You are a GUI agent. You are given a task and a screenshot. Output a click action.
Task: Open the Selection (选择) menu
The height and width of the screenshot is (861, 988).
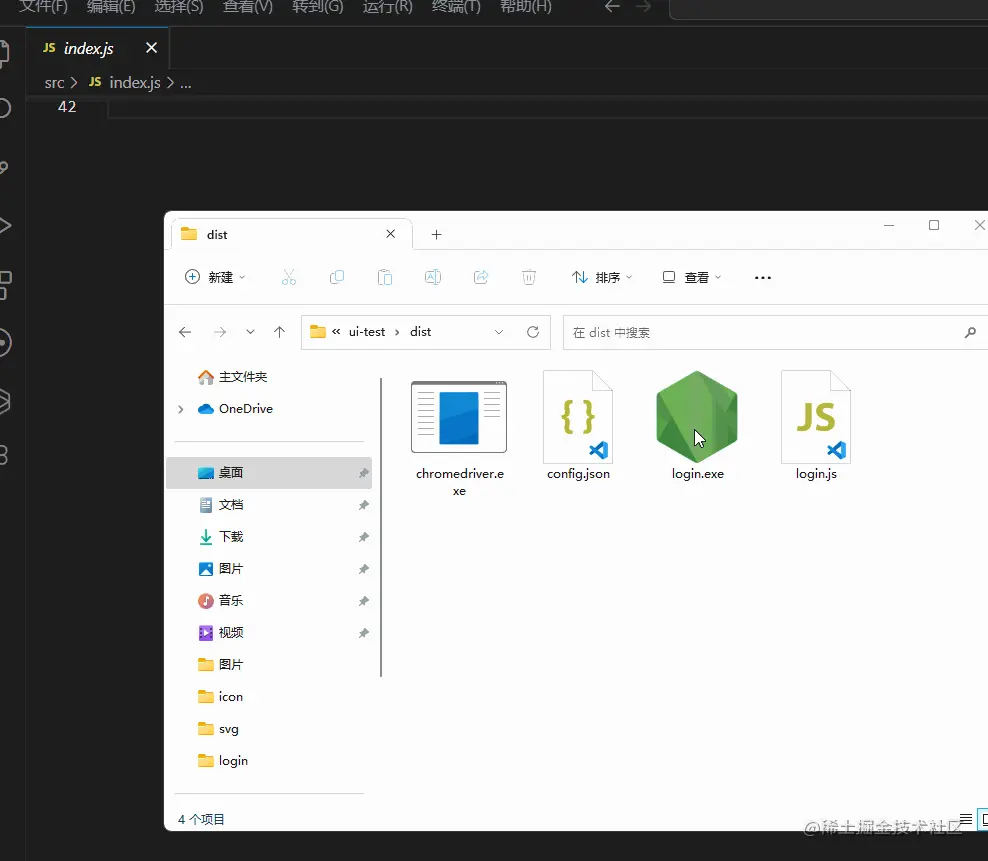point(179,7)
